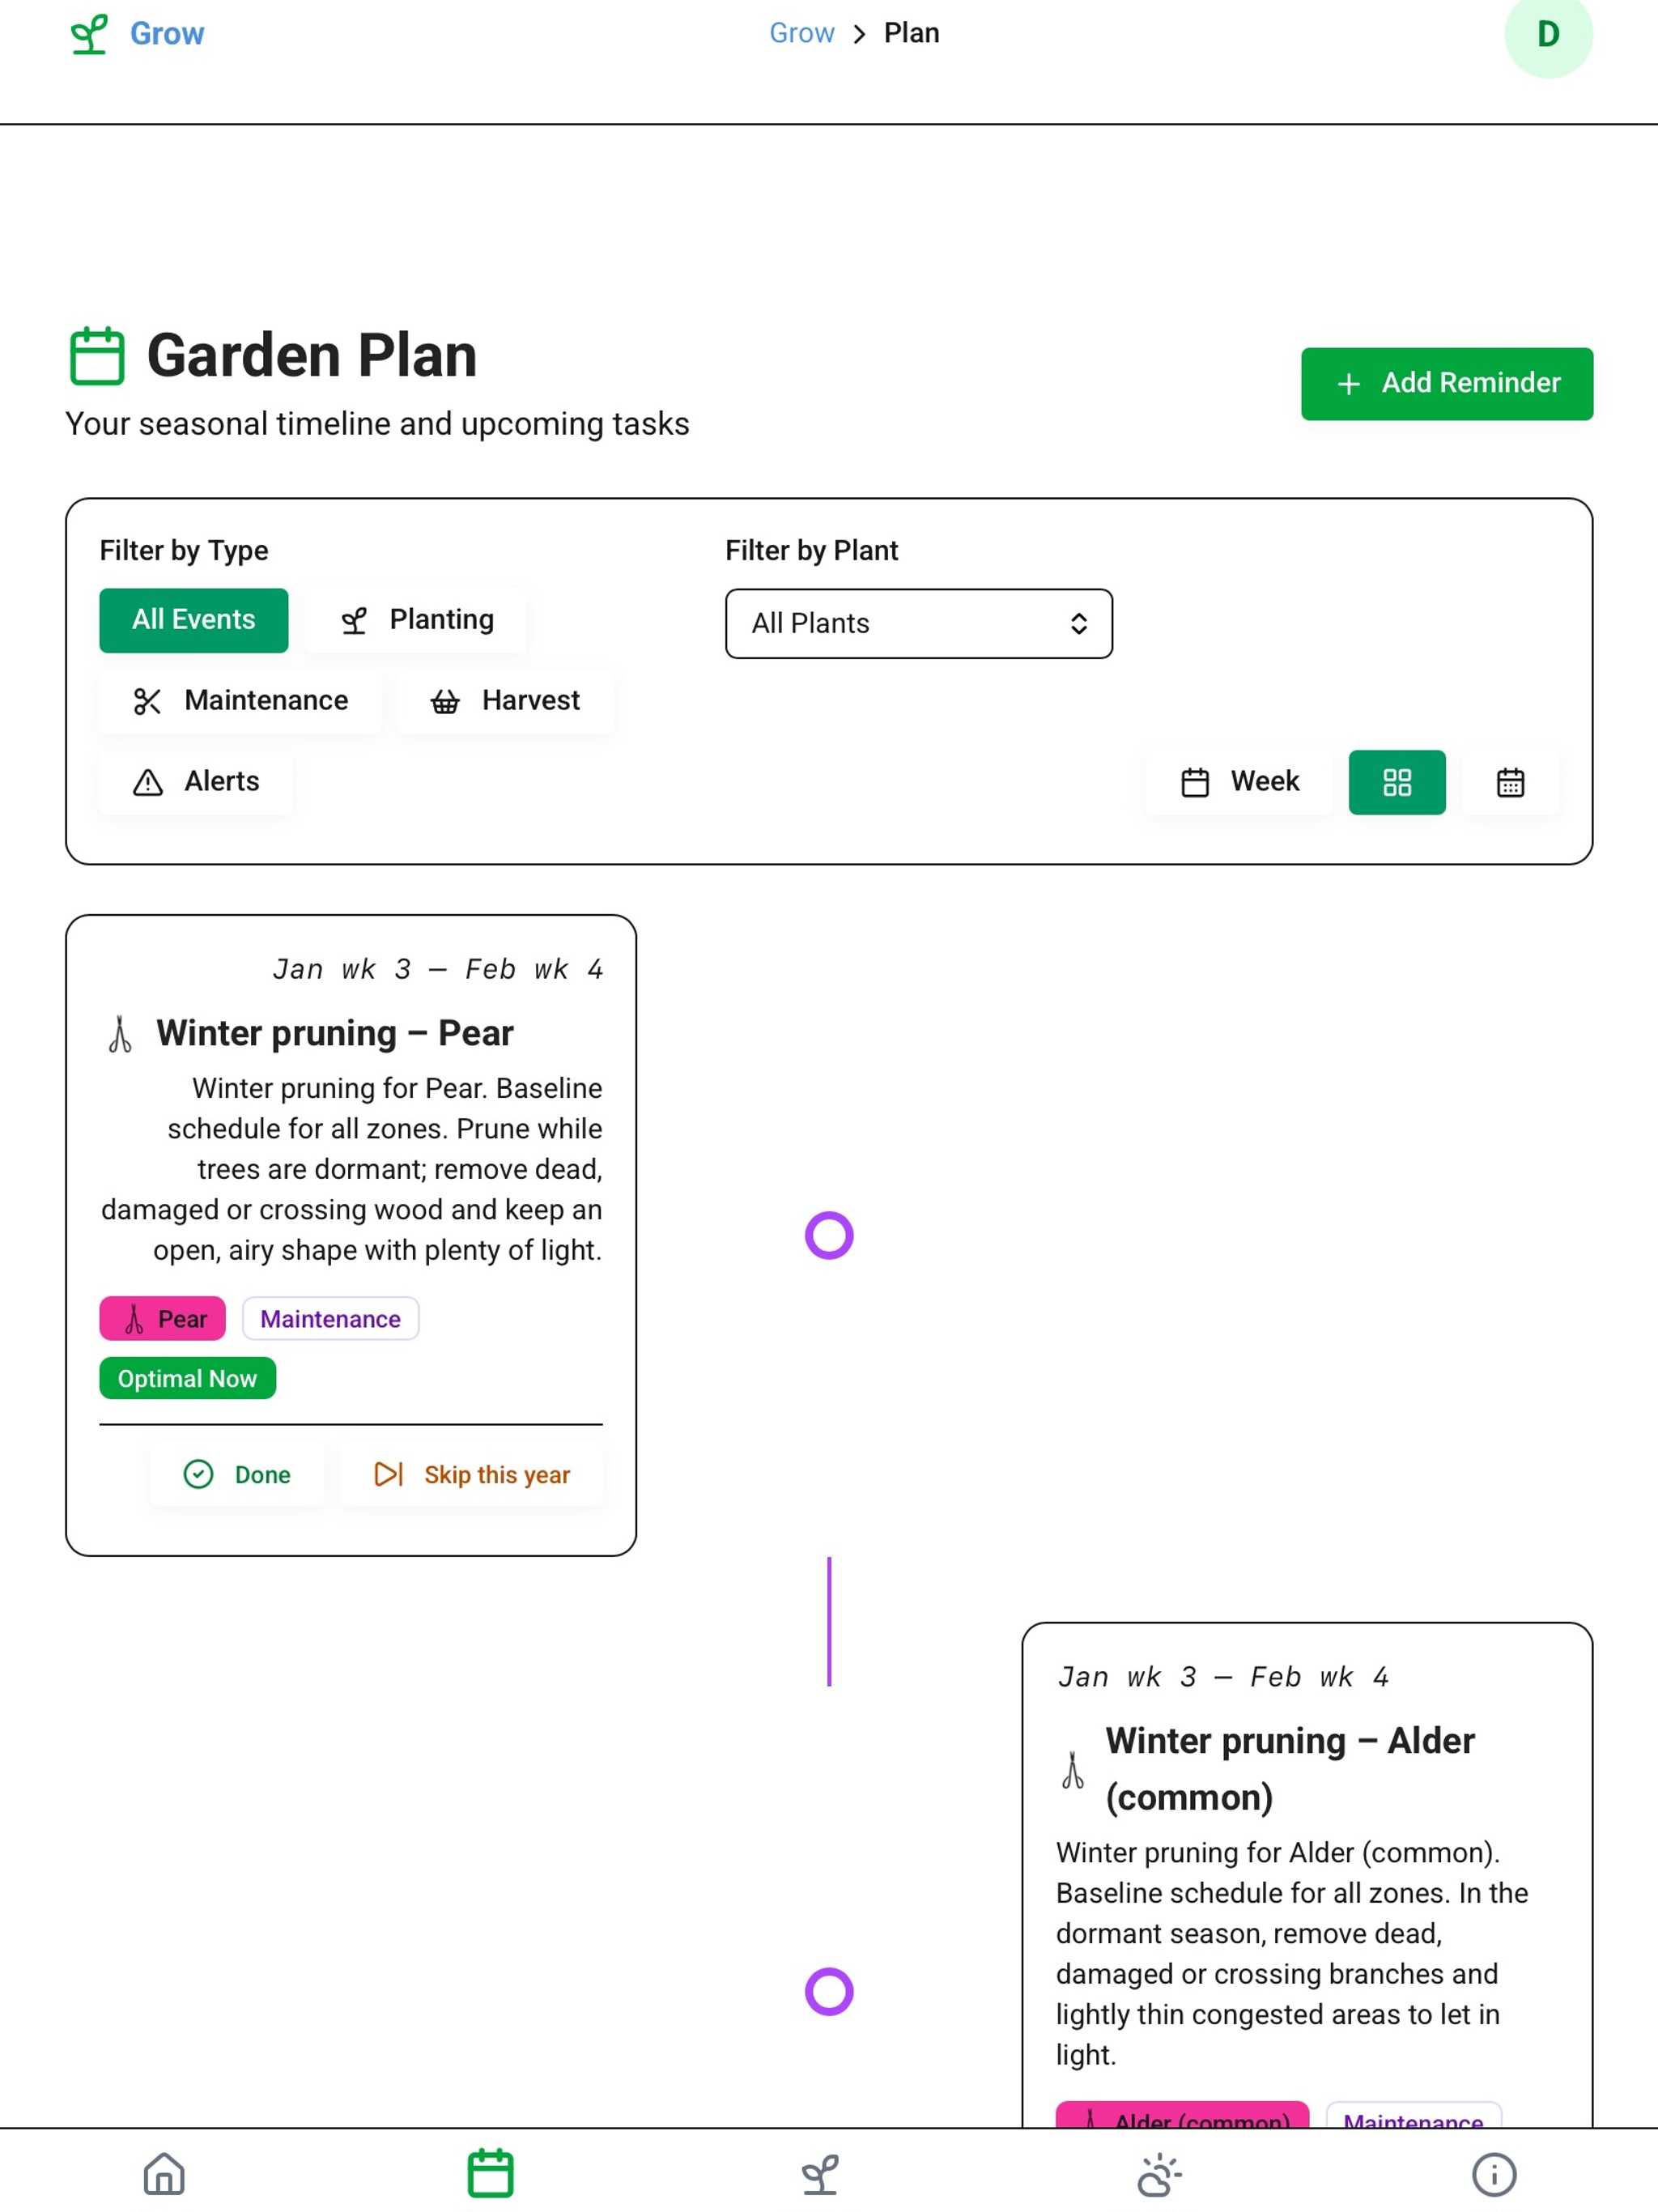Open the weather icon in bottom navigation
This screenshot has width=1658, height=2212.
point(1158,2173)
